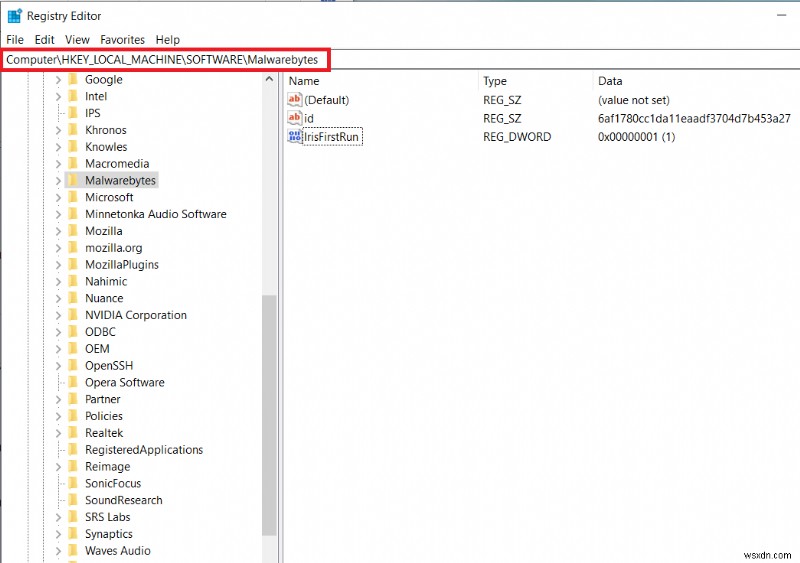Click the Registry Editor app icon in title bar
Image resolution: width=800 pixels, height=563 pixels.
click(14, 16)
